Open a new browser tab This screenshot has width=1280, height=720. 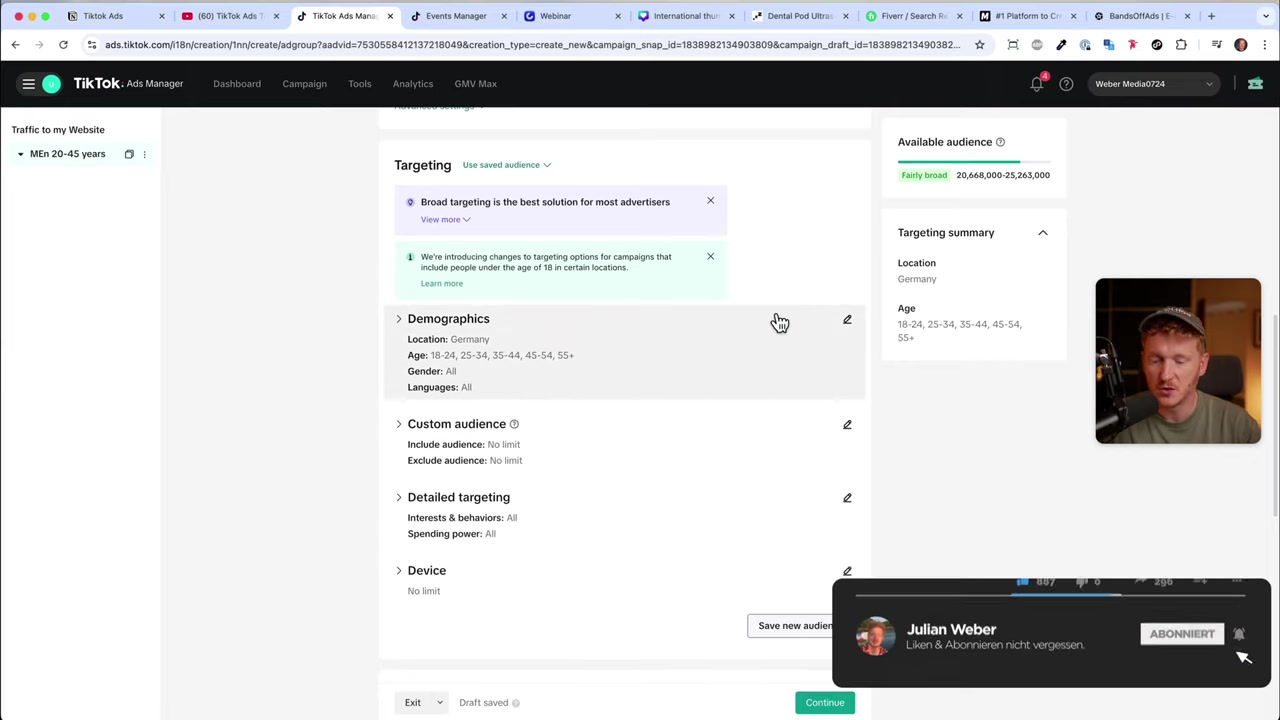1211,16
